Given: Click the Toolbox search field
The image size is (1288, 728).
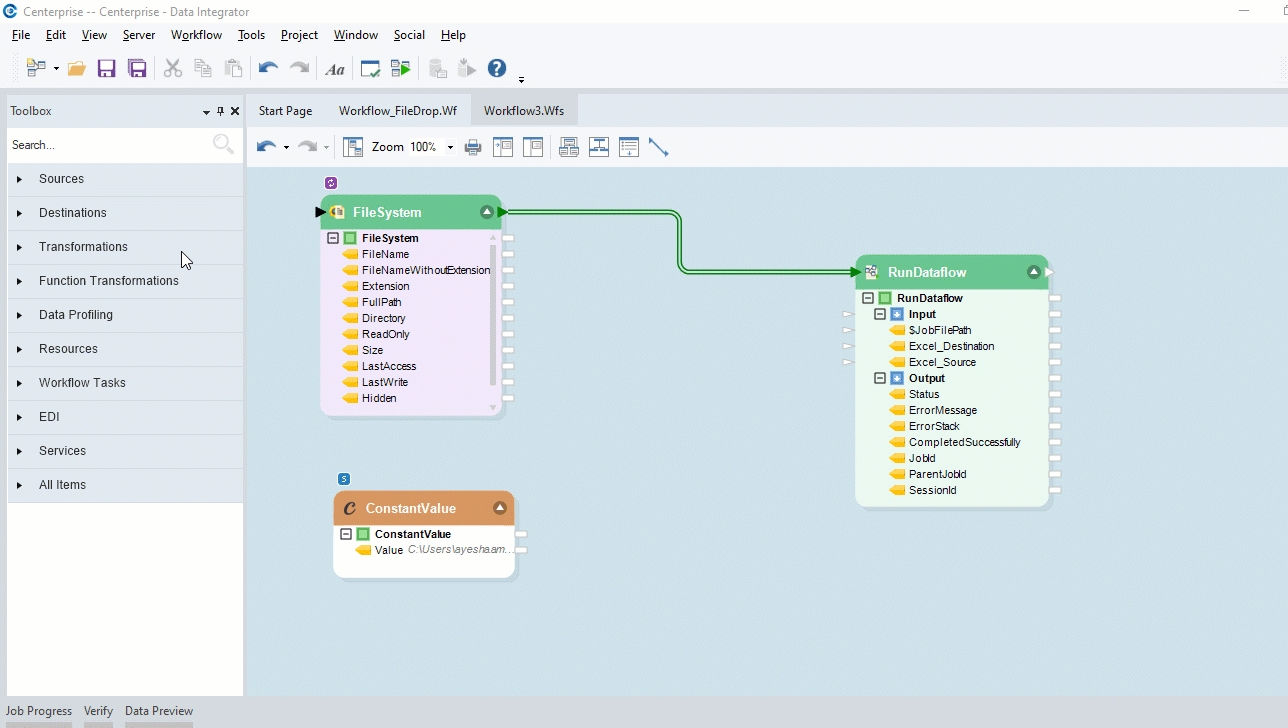Looking at the screenshot, I should tap(108, 145).
